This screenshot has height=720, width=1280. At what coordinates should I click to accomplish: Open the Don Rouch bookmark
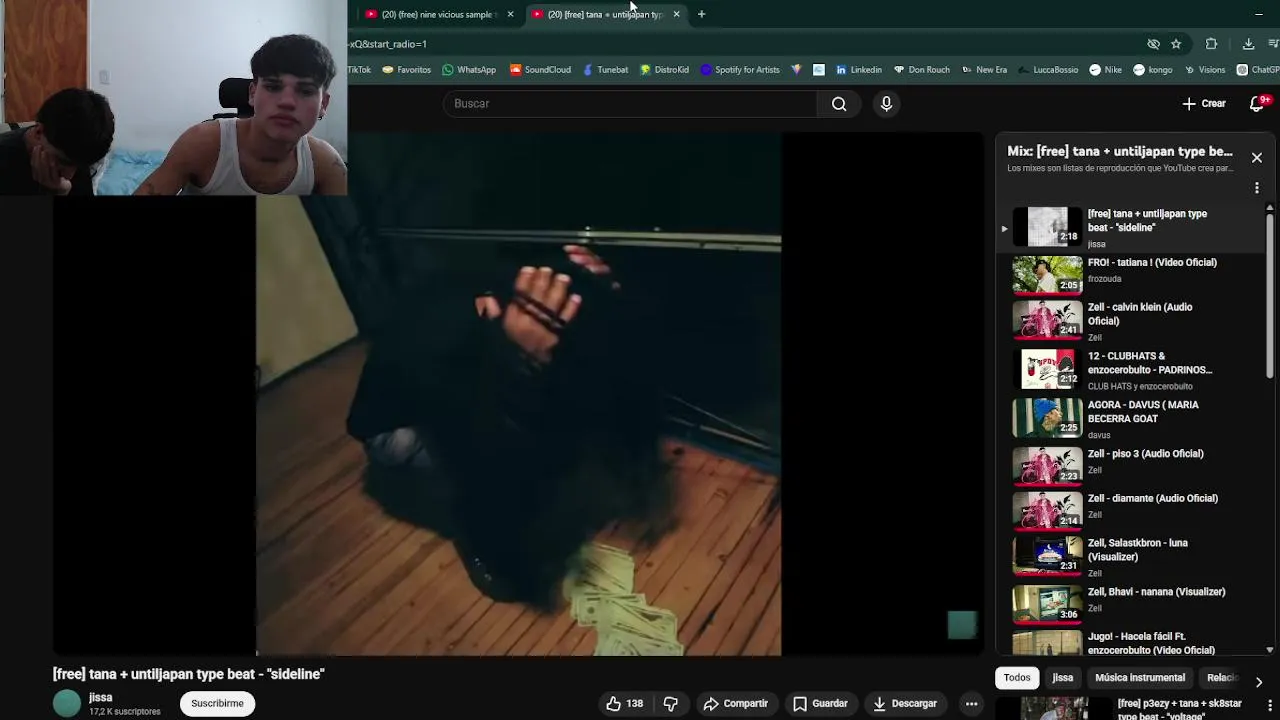[921, 70]
